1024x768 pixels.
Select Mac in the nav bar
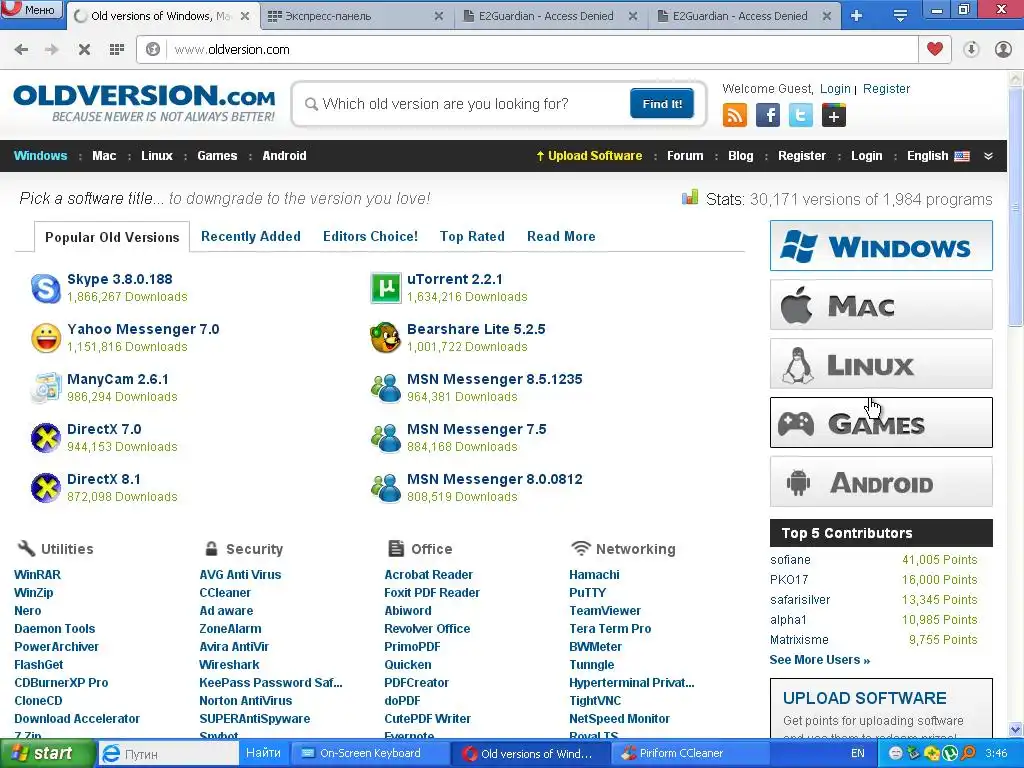pos(104,156)
